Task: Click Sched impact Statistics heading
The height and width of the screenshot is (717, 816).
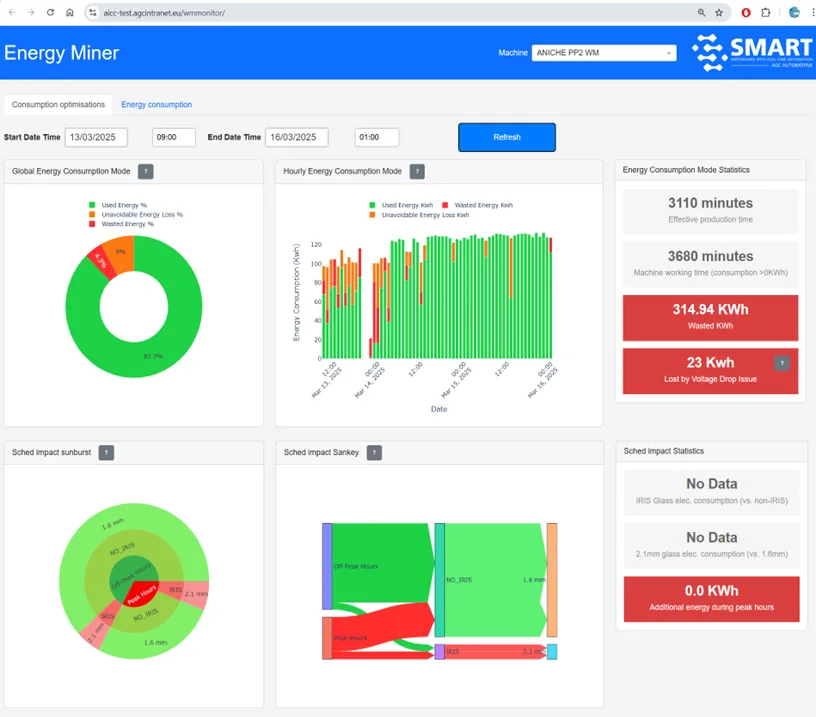Action: pos(664,451)
